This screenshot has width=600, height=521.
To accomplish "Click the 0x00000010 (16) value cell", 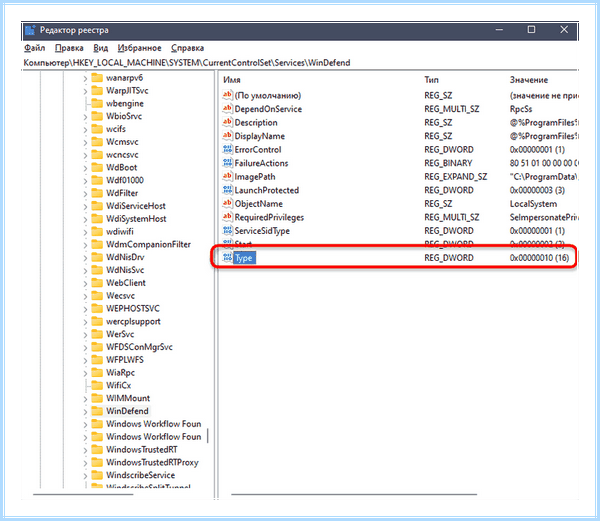I will [x=539, y=258].
